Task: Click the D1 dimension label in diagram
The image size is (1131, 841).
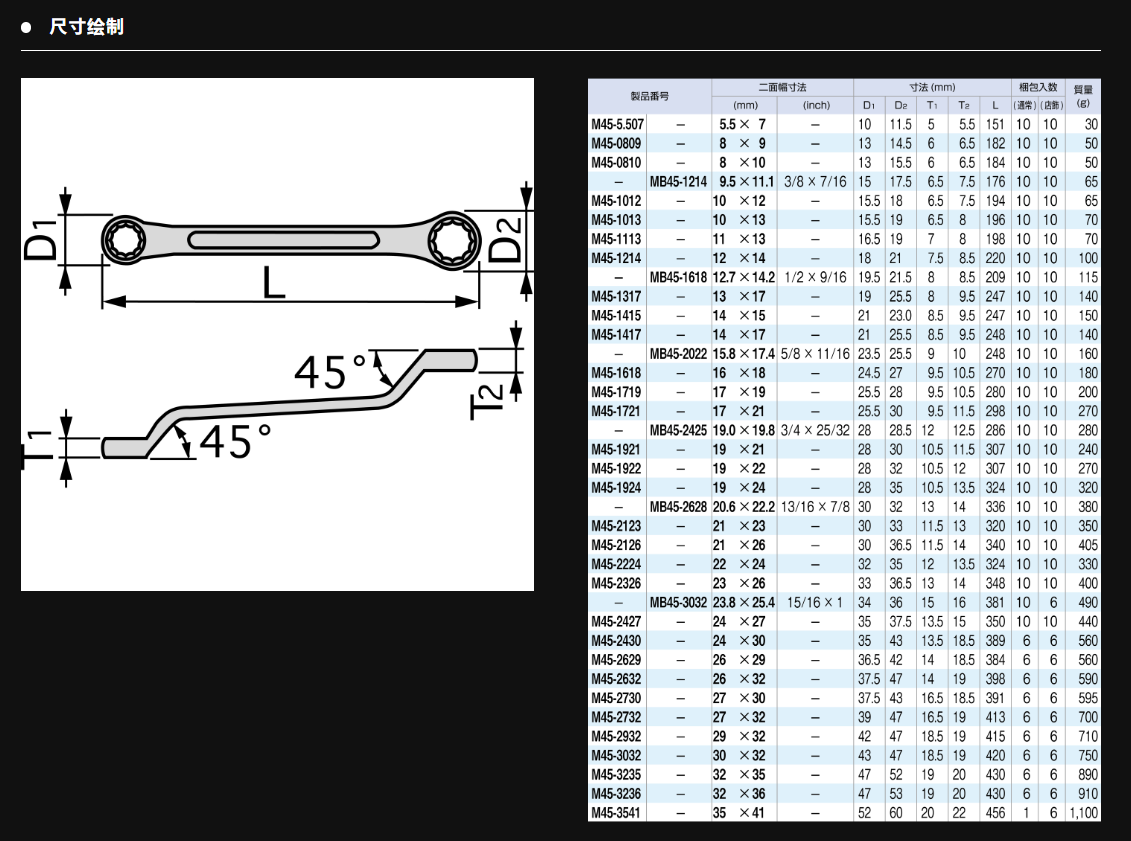Action: point(41,241)
